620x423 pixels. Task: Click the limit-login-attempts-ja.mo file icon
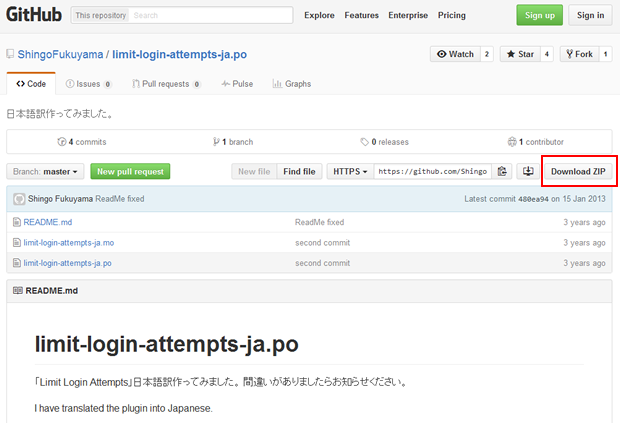coord(17,242)
